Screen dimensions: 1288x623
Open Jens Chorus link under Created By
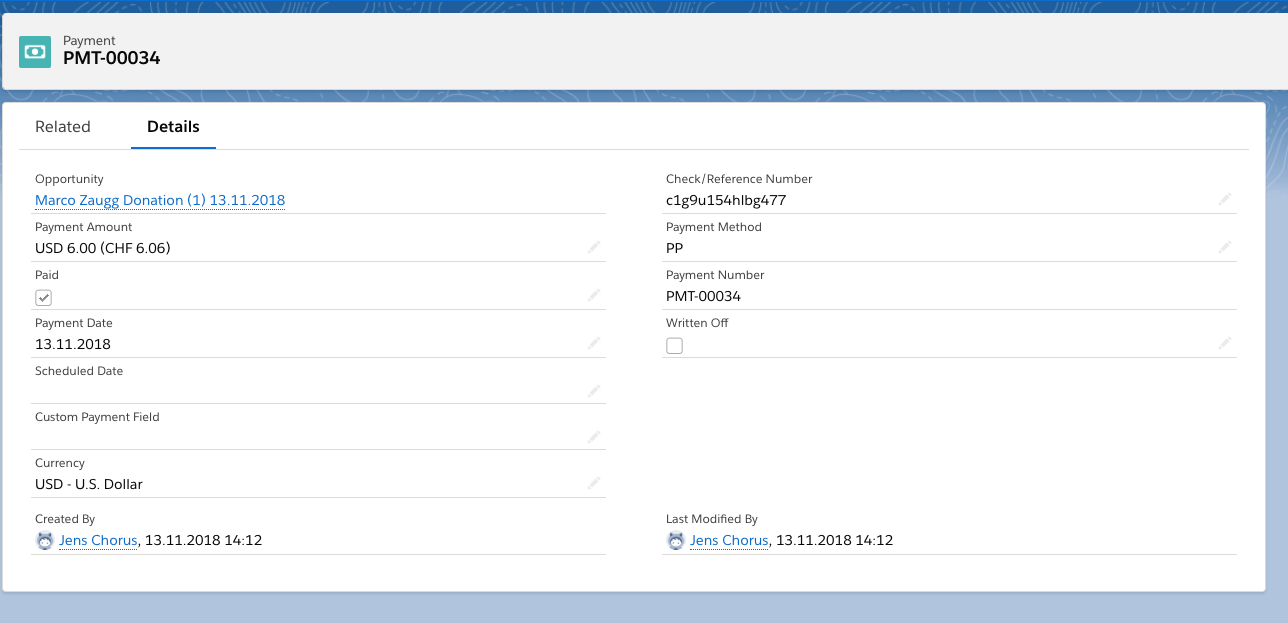pos(98,541)
